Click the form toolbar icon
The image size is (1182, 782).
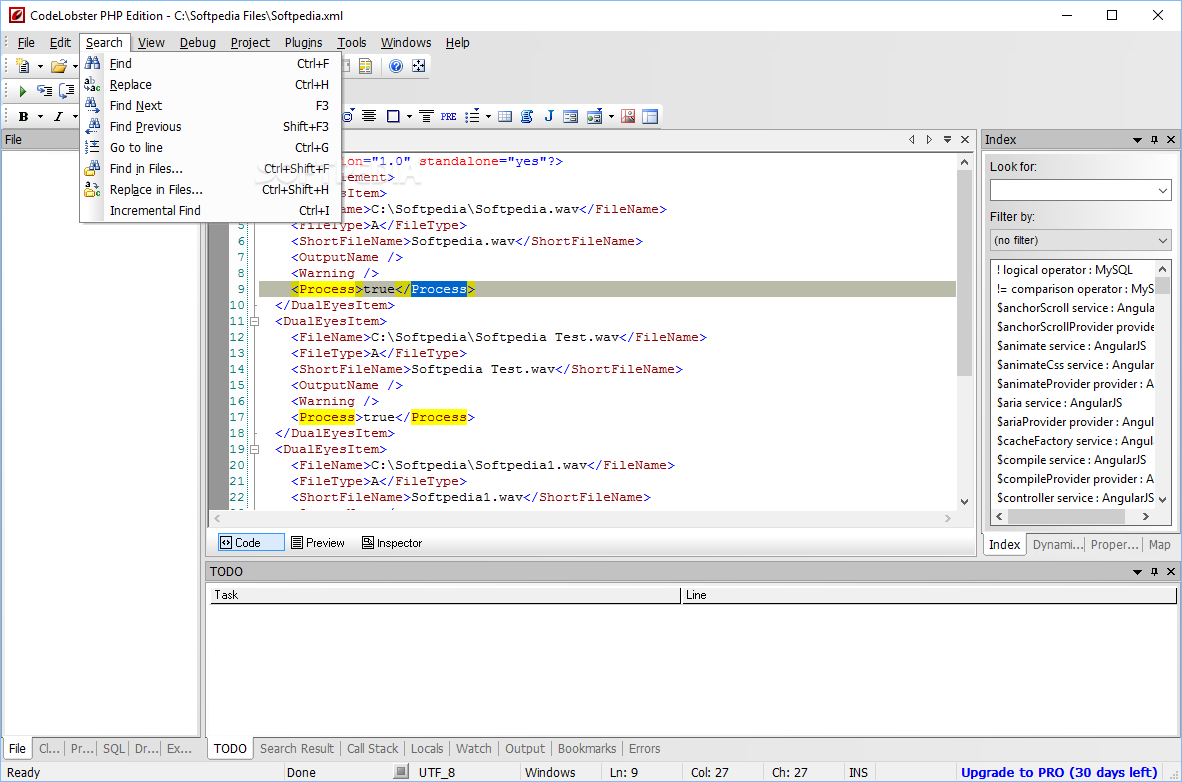coord(571,116)
